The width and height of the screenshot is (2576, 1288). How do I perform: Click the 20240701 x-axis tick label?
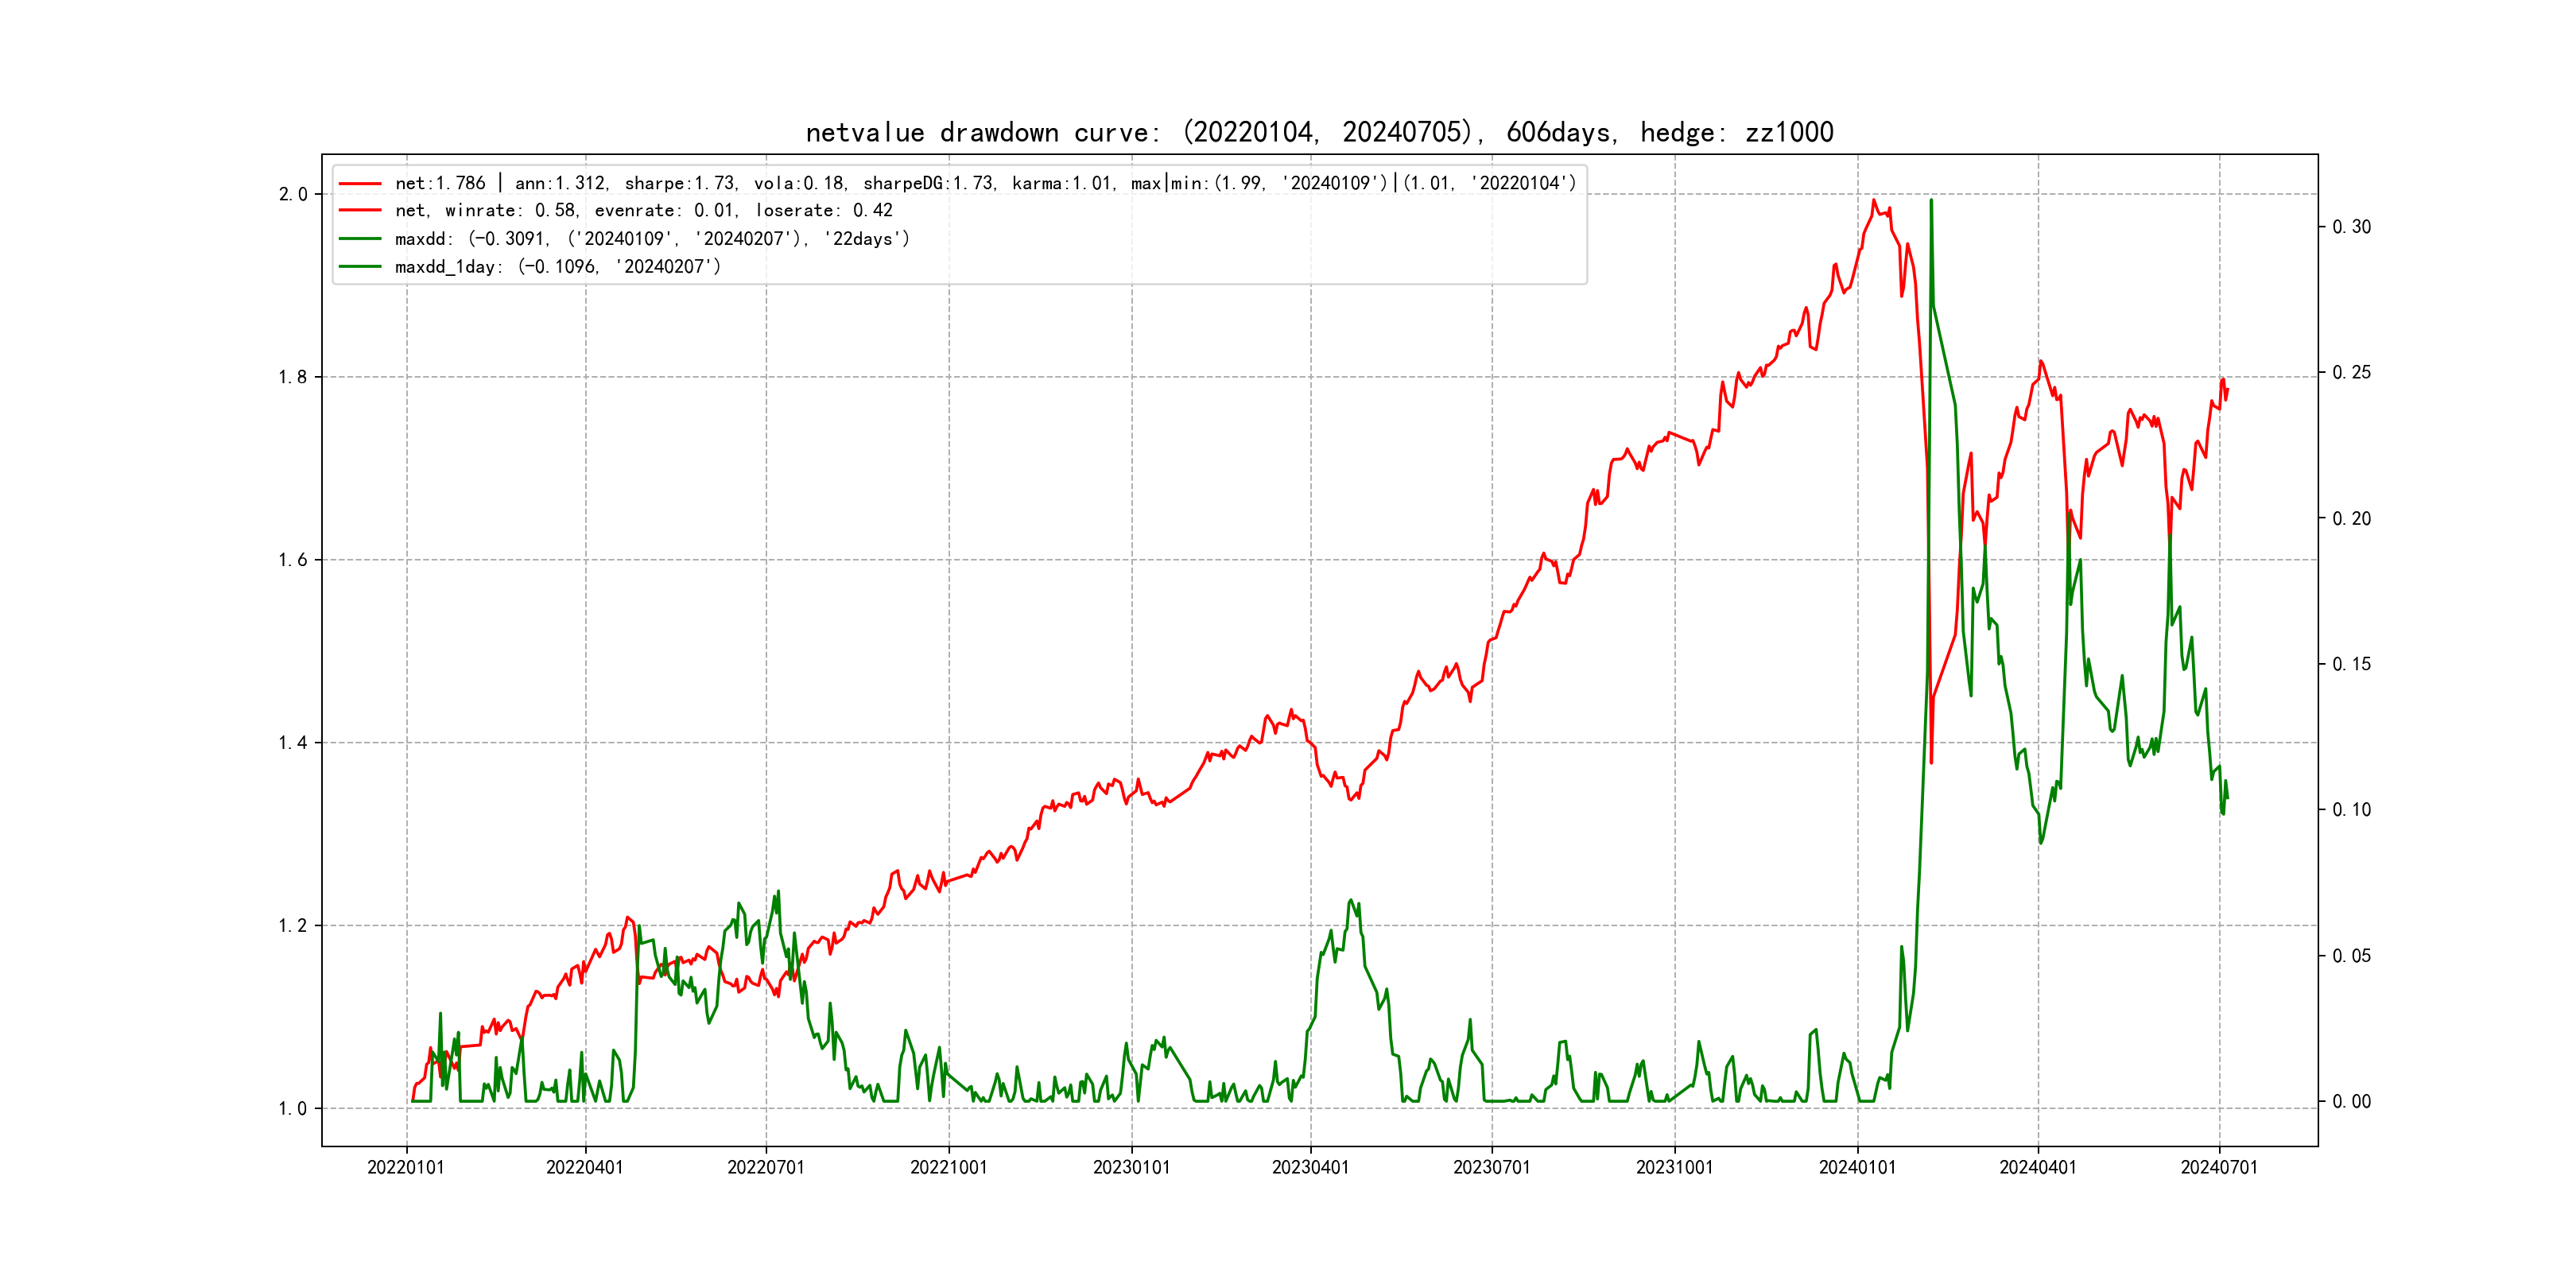[x=2219, y=1168]
